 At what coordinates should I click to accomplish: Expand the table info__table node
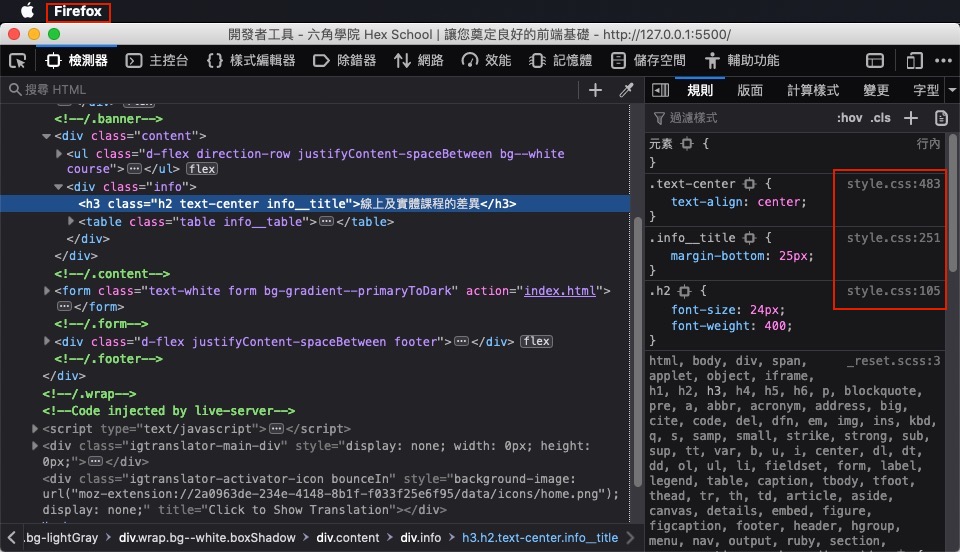[70, 221]
